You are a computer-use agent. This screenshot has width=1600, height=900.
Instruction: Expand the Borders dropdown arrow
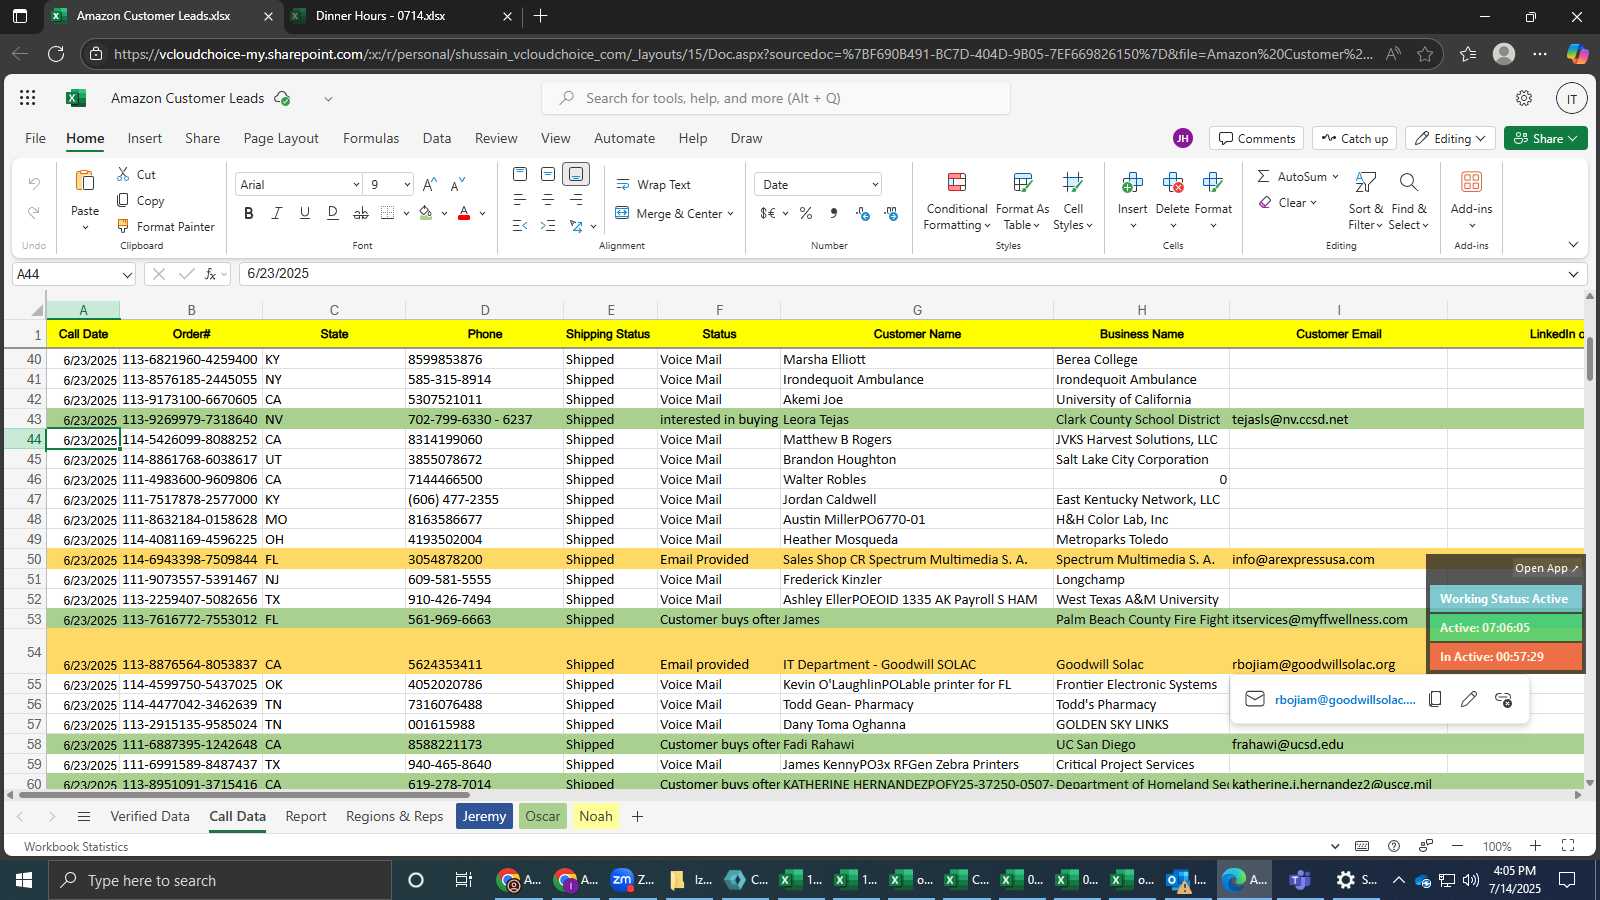406,213
